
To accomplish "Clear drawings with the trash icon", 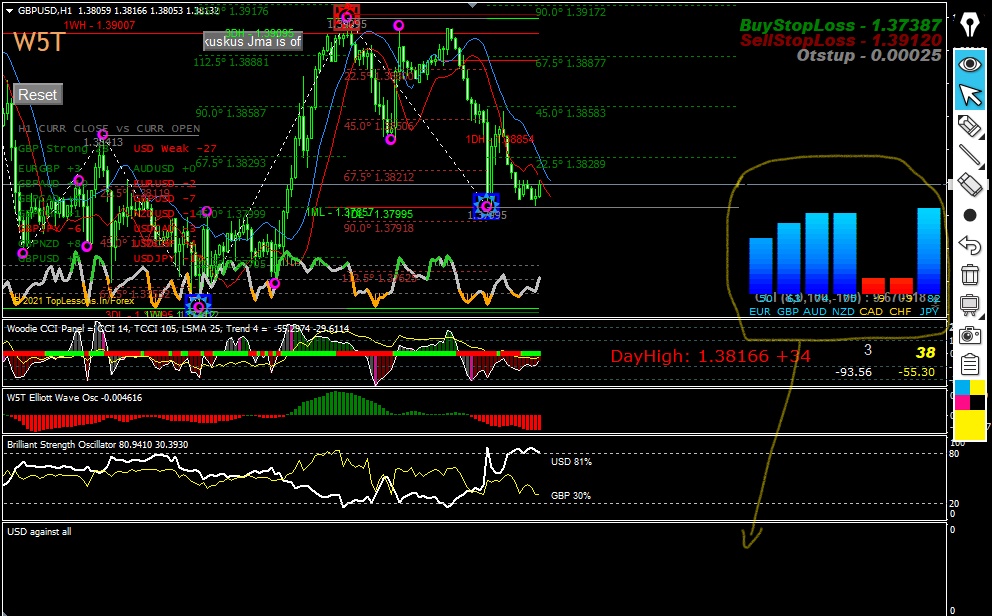I will coord(969,274).
